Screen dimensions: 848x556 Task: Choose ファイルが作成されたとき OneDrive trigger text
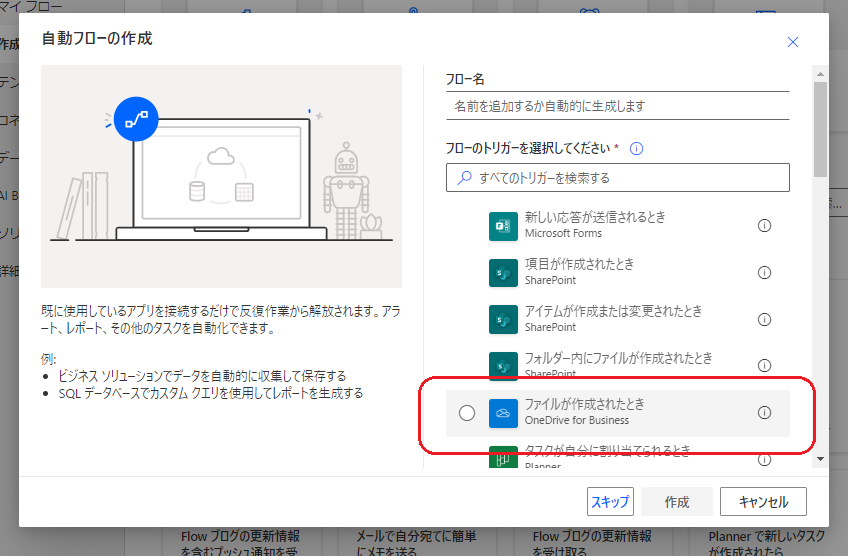(585, 405)
